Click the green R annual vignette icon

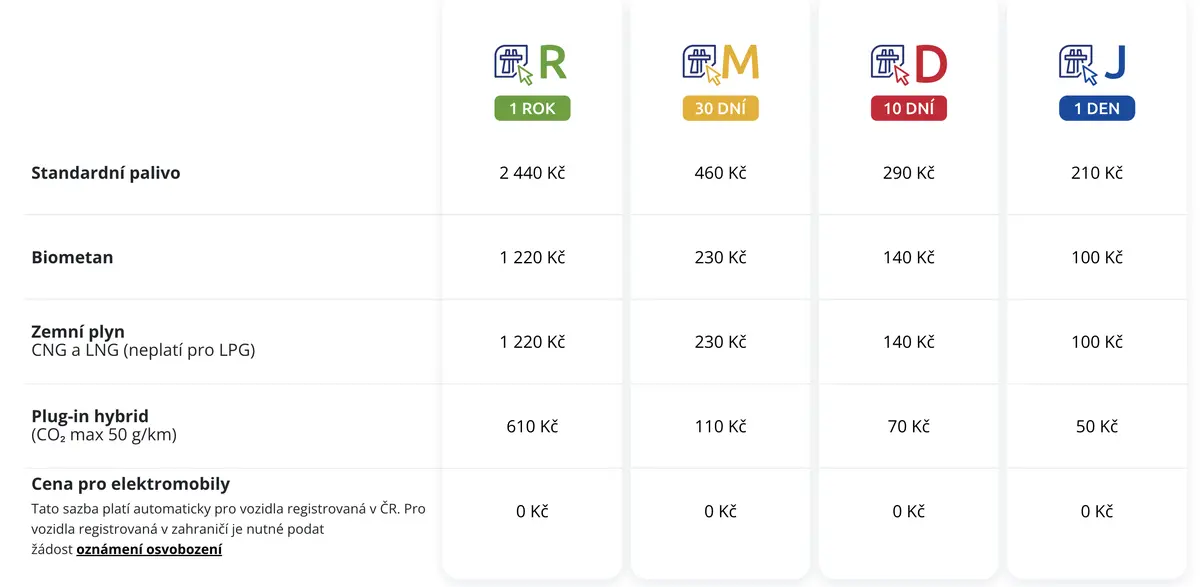click(x=531, y=64)
